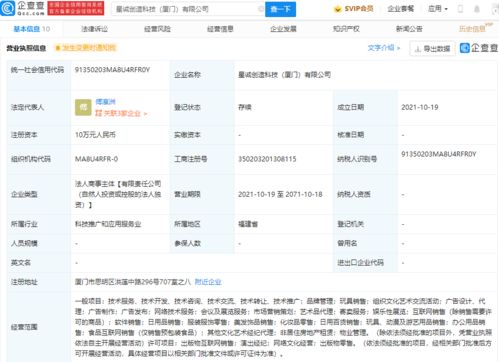
Task: Clear the search field with the X icon
Action: point(261,9)
